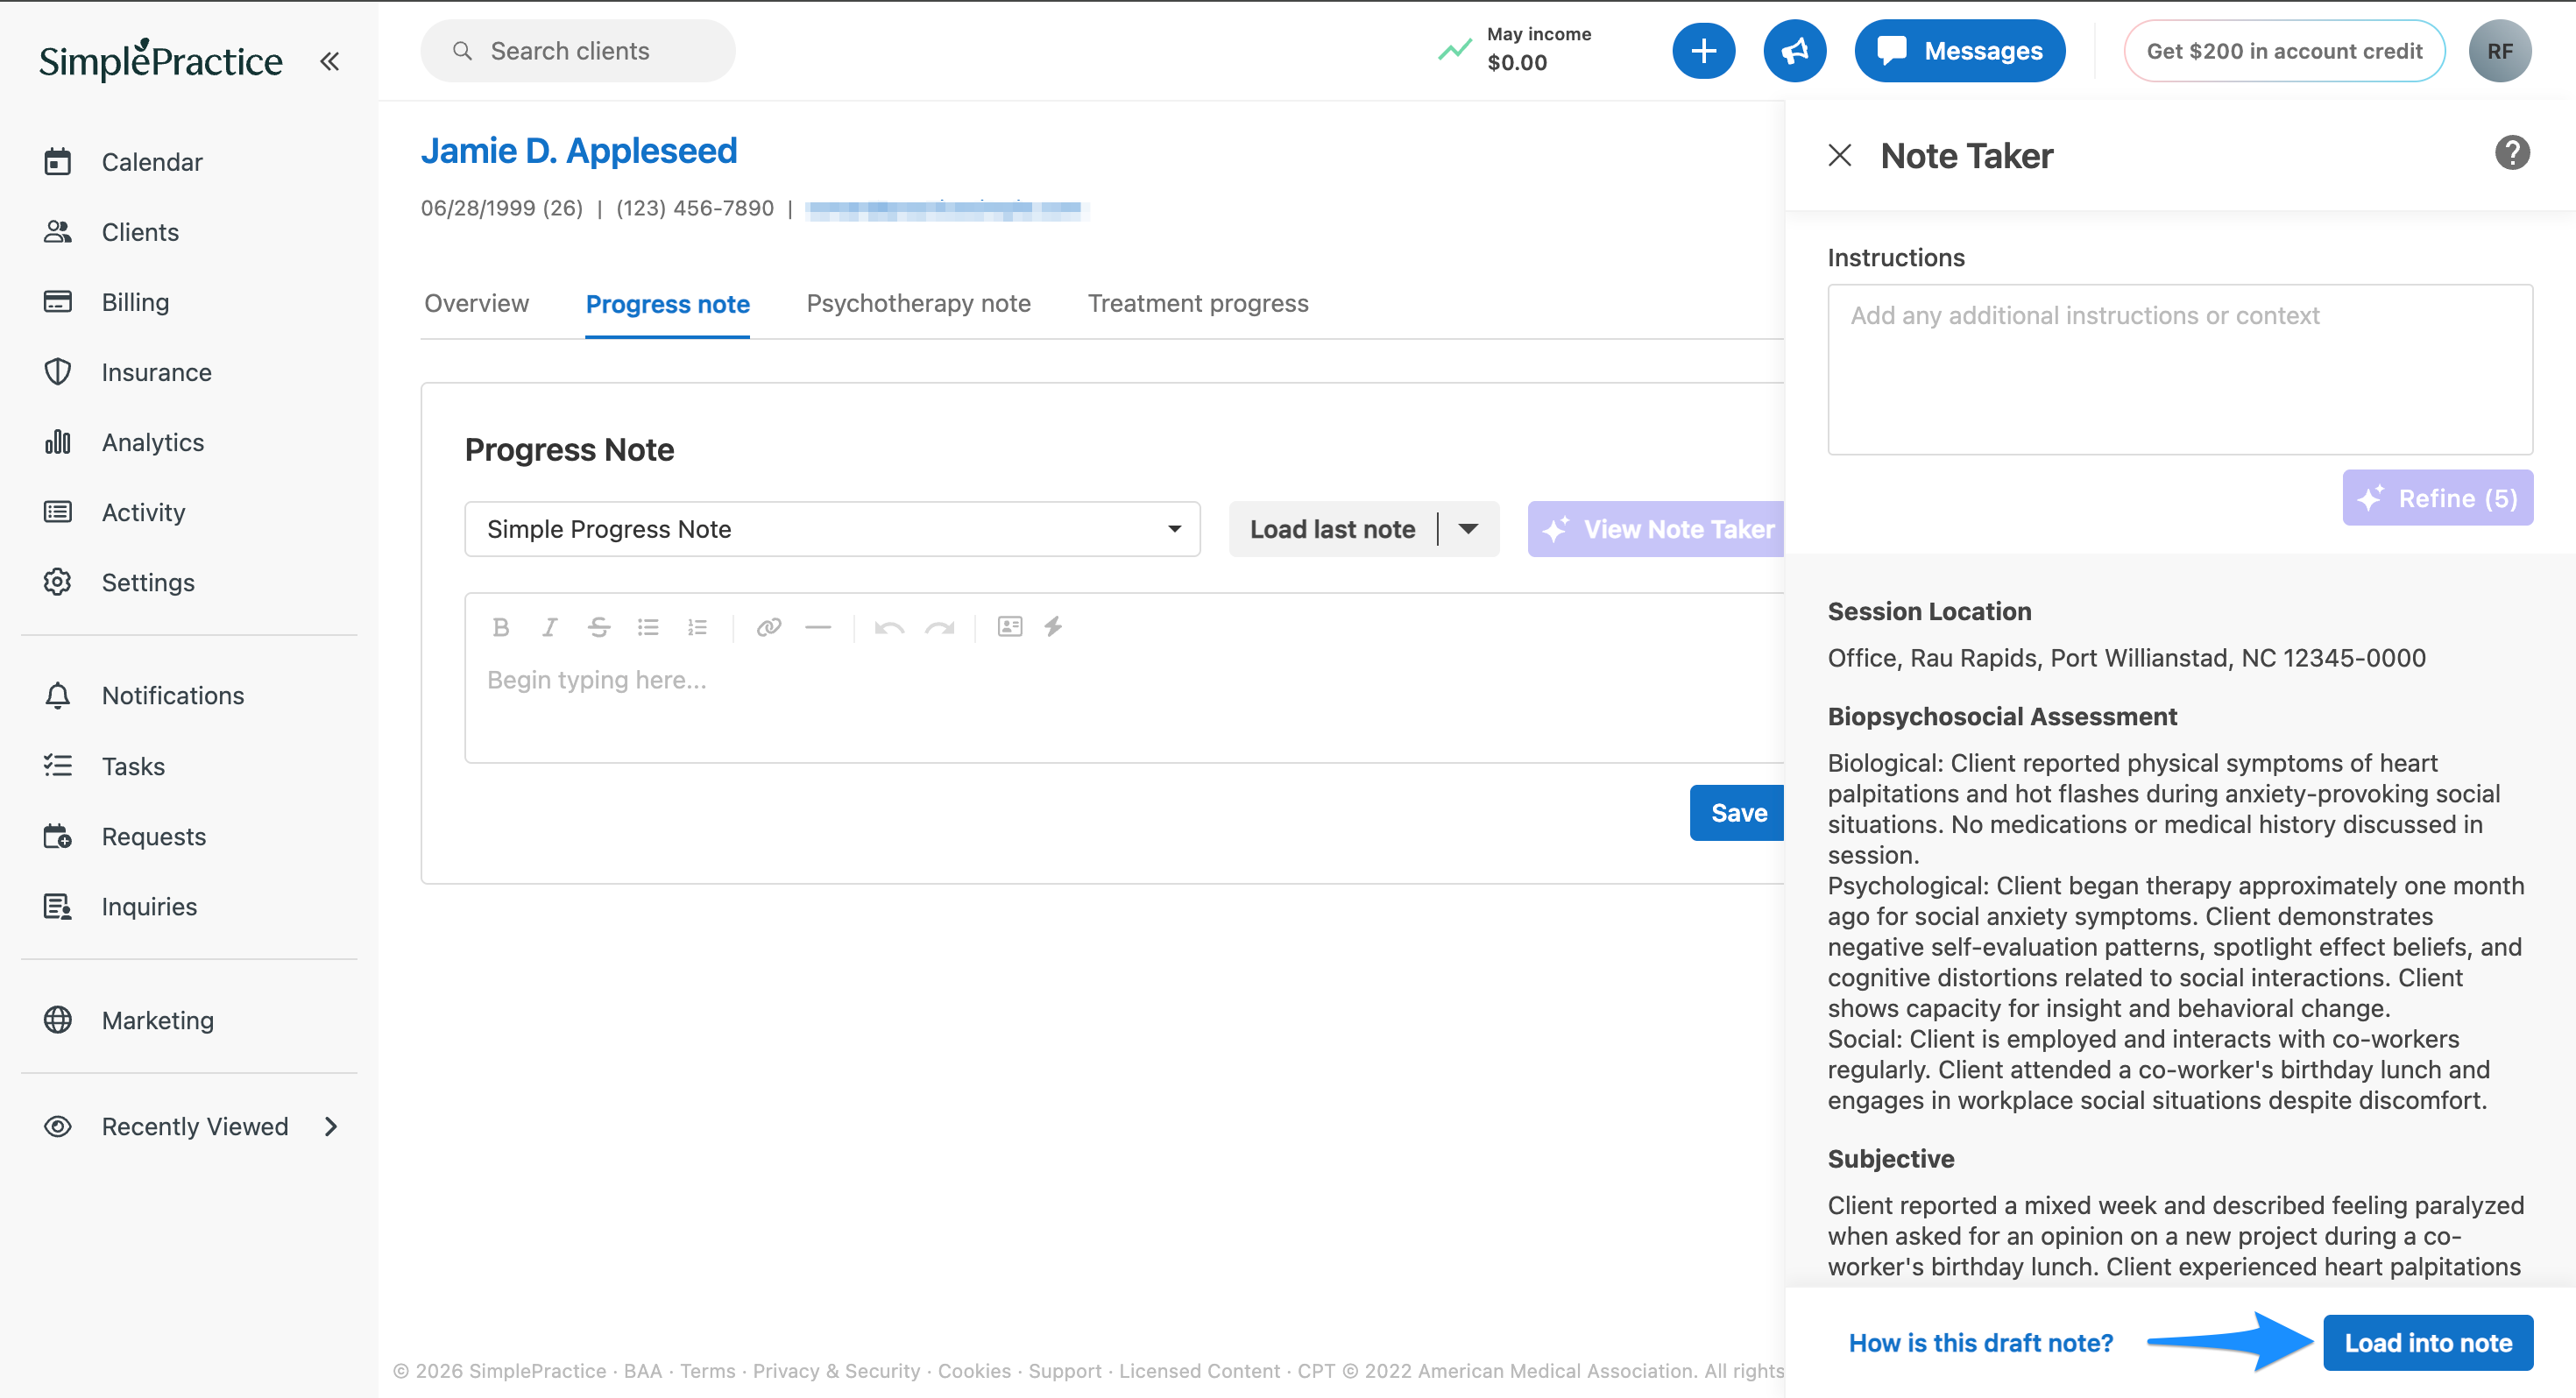Close the Note Taker panel
The image size is (2576, 1398).
(x=1839, y=155)
